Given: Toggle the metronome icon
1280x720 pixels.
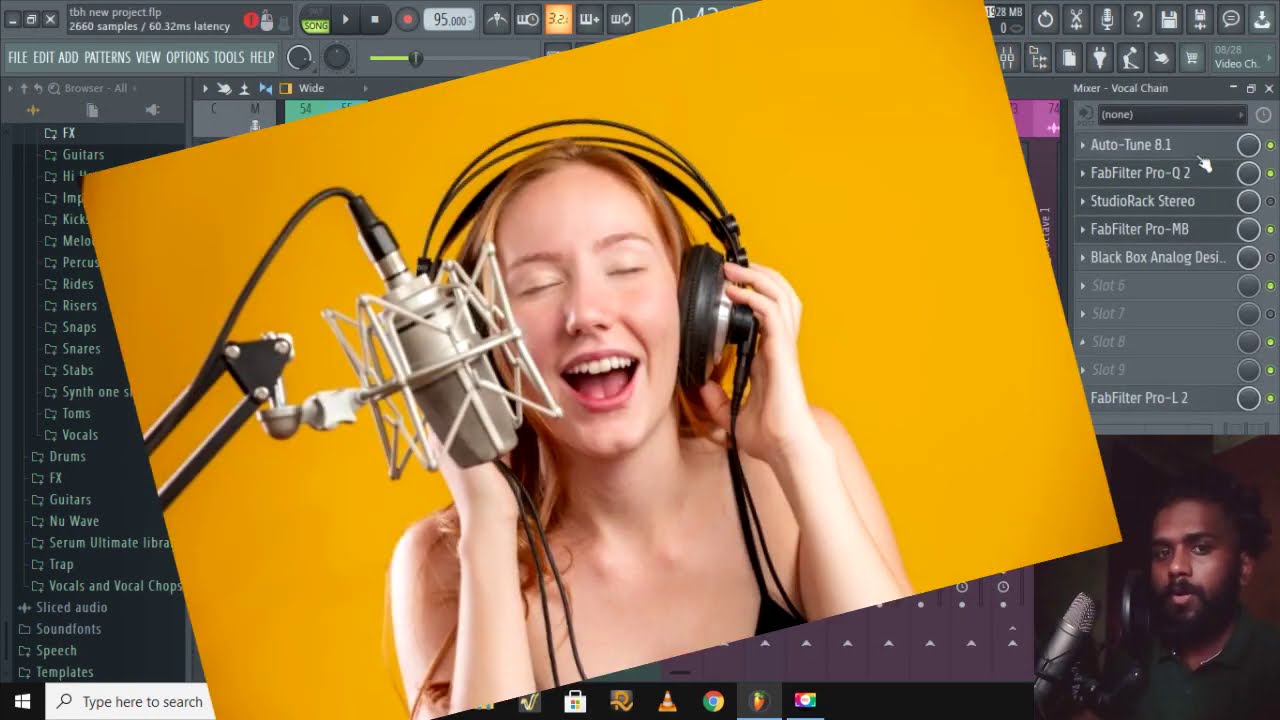Looking at the screenshot, I should click(x=496, y=19).
